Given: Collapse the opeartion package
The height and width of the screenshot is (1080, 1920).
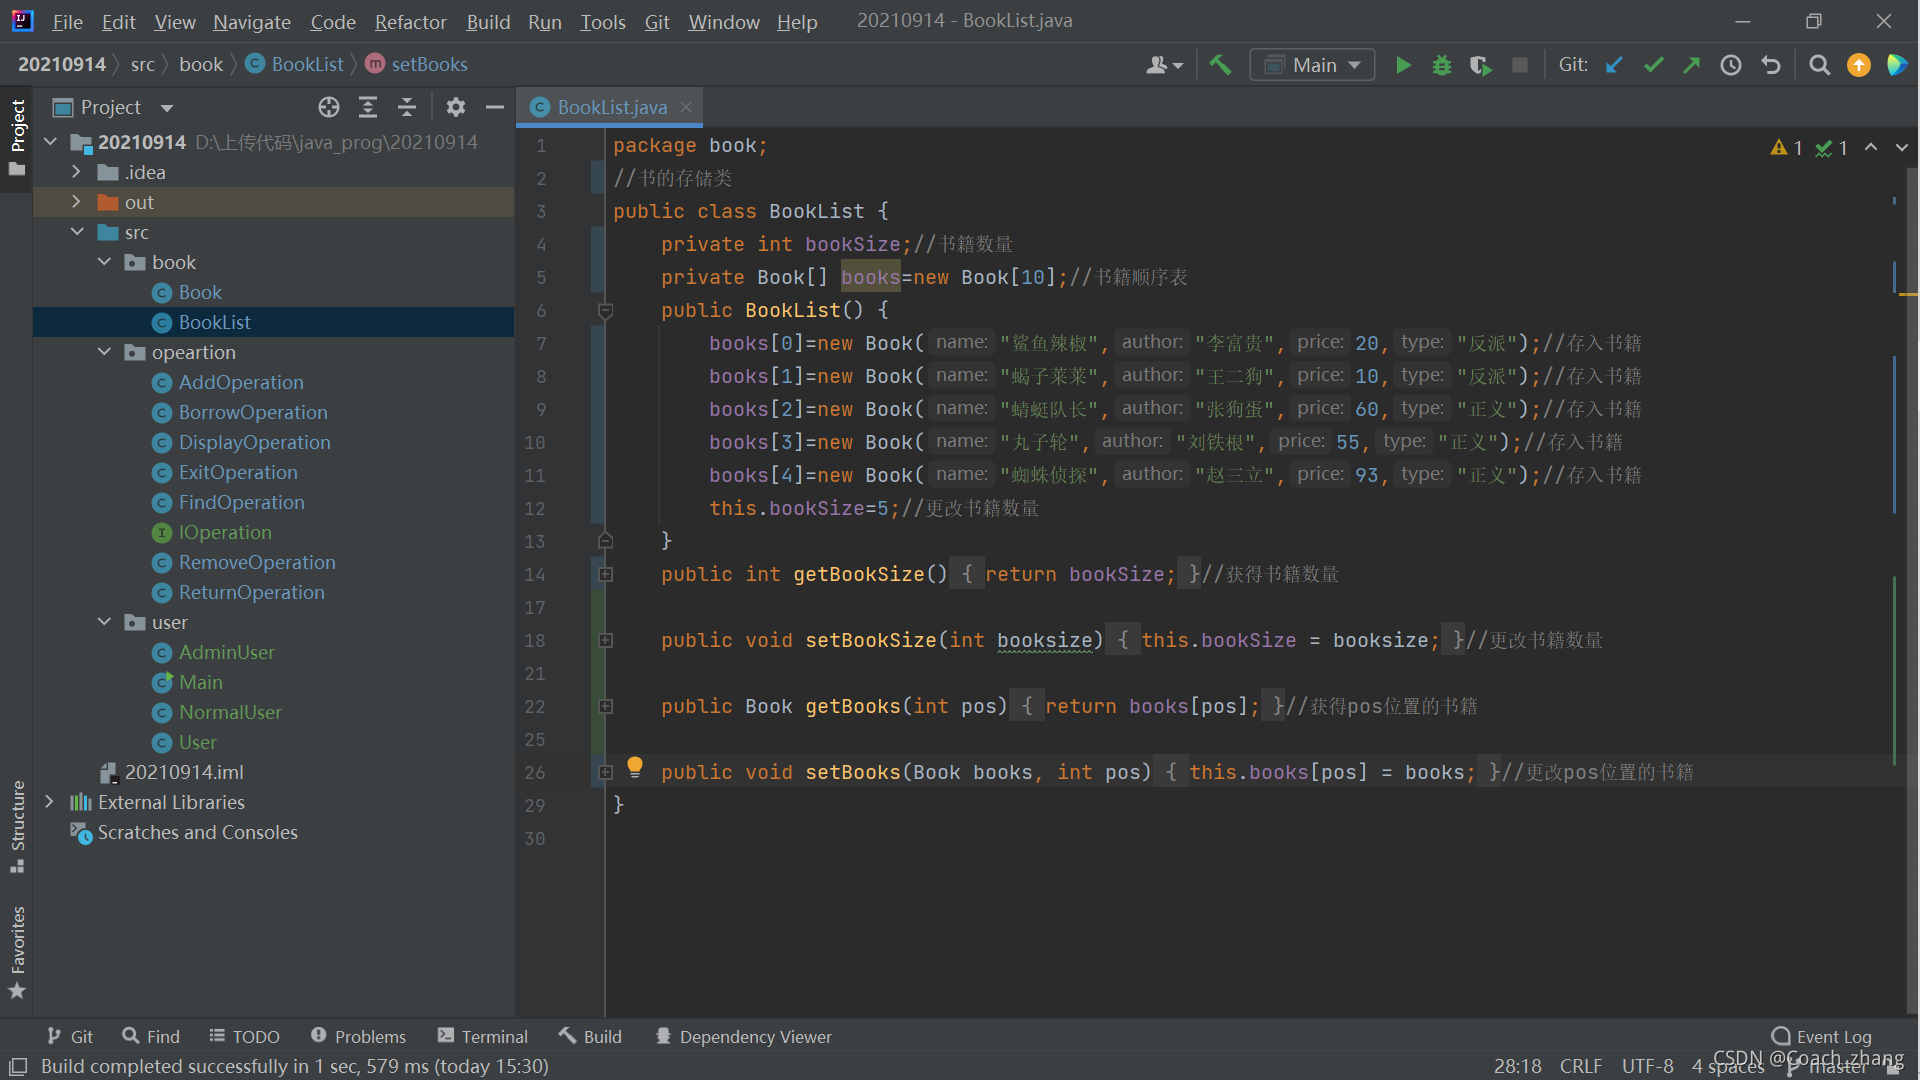Looking at the screenshot, I should coord(104,352).
